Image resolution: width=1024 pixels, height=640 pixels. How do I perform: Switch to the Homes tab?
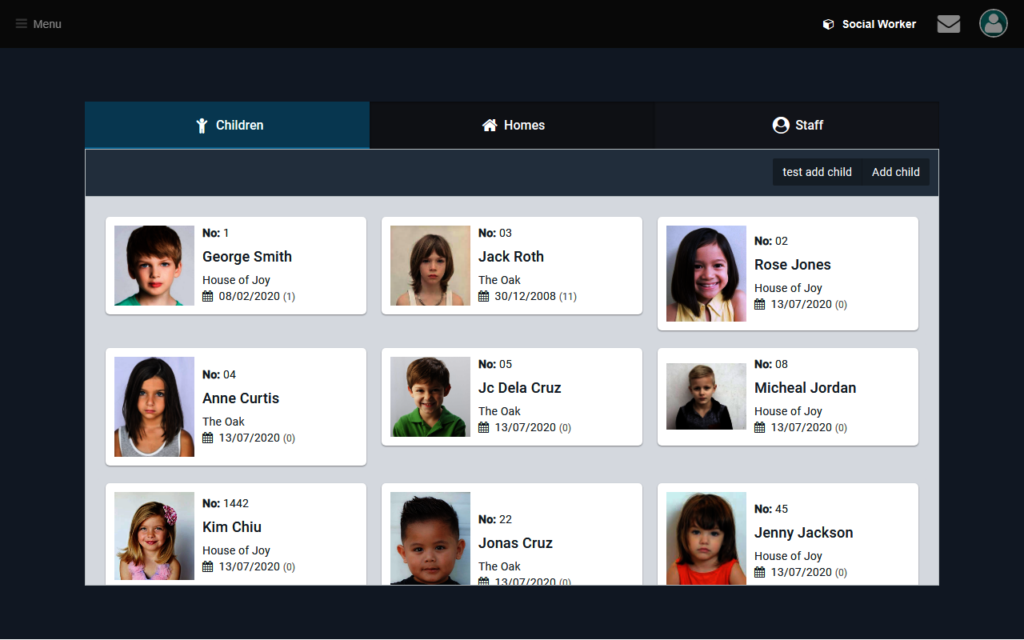click(512, 125)
